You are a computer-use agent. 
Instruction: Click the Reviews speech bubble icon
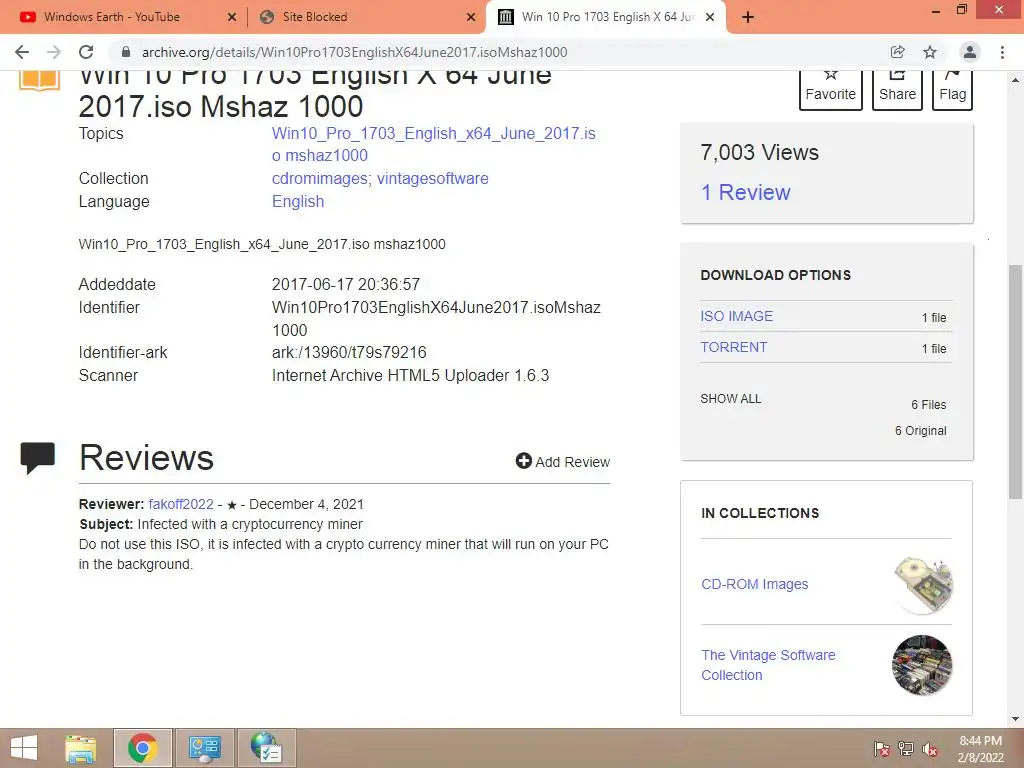pyautogui.click(x=38, y=458)
